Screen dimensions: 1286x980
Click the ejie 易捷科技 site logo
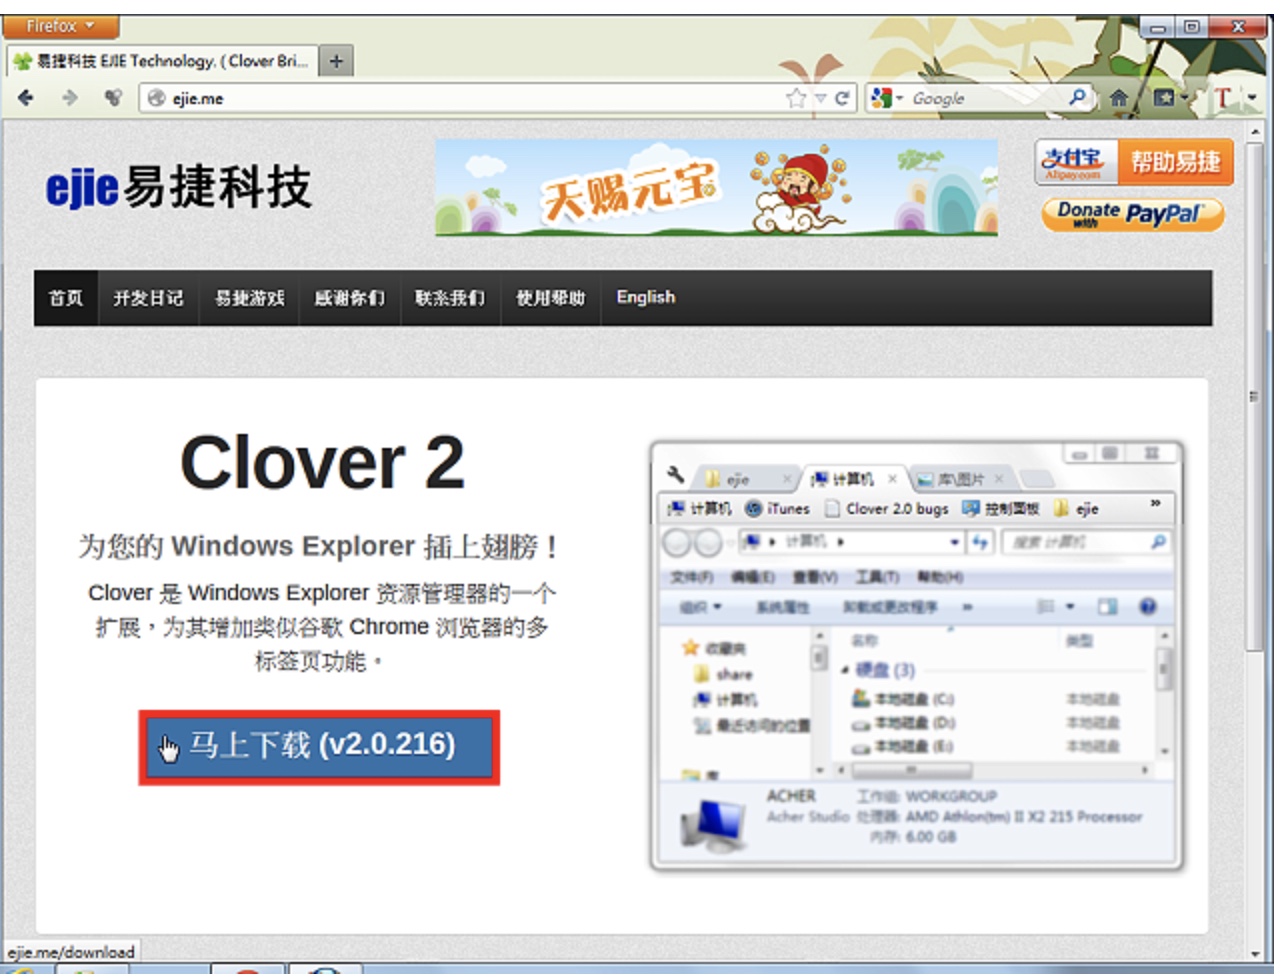pos(178,187)
